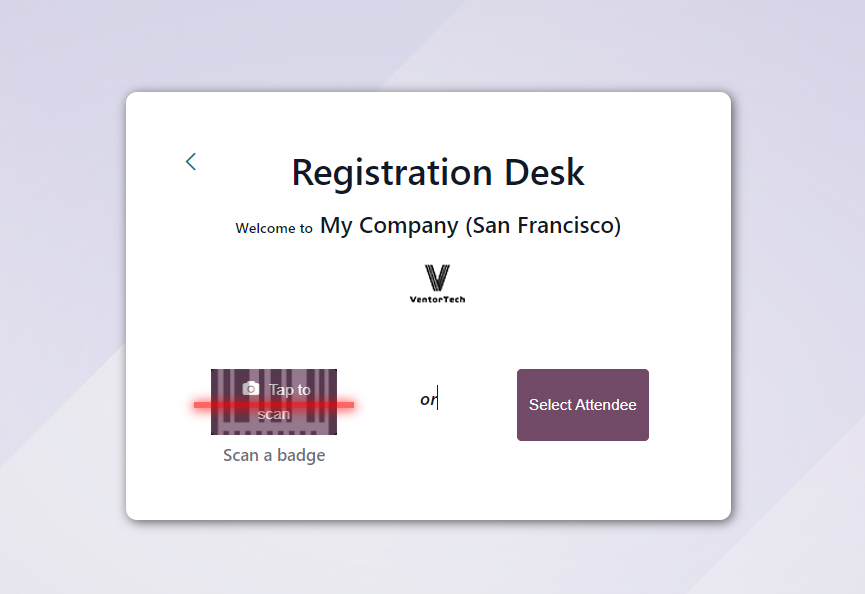Click the word 'Select' on the purple button

[550, 405]
